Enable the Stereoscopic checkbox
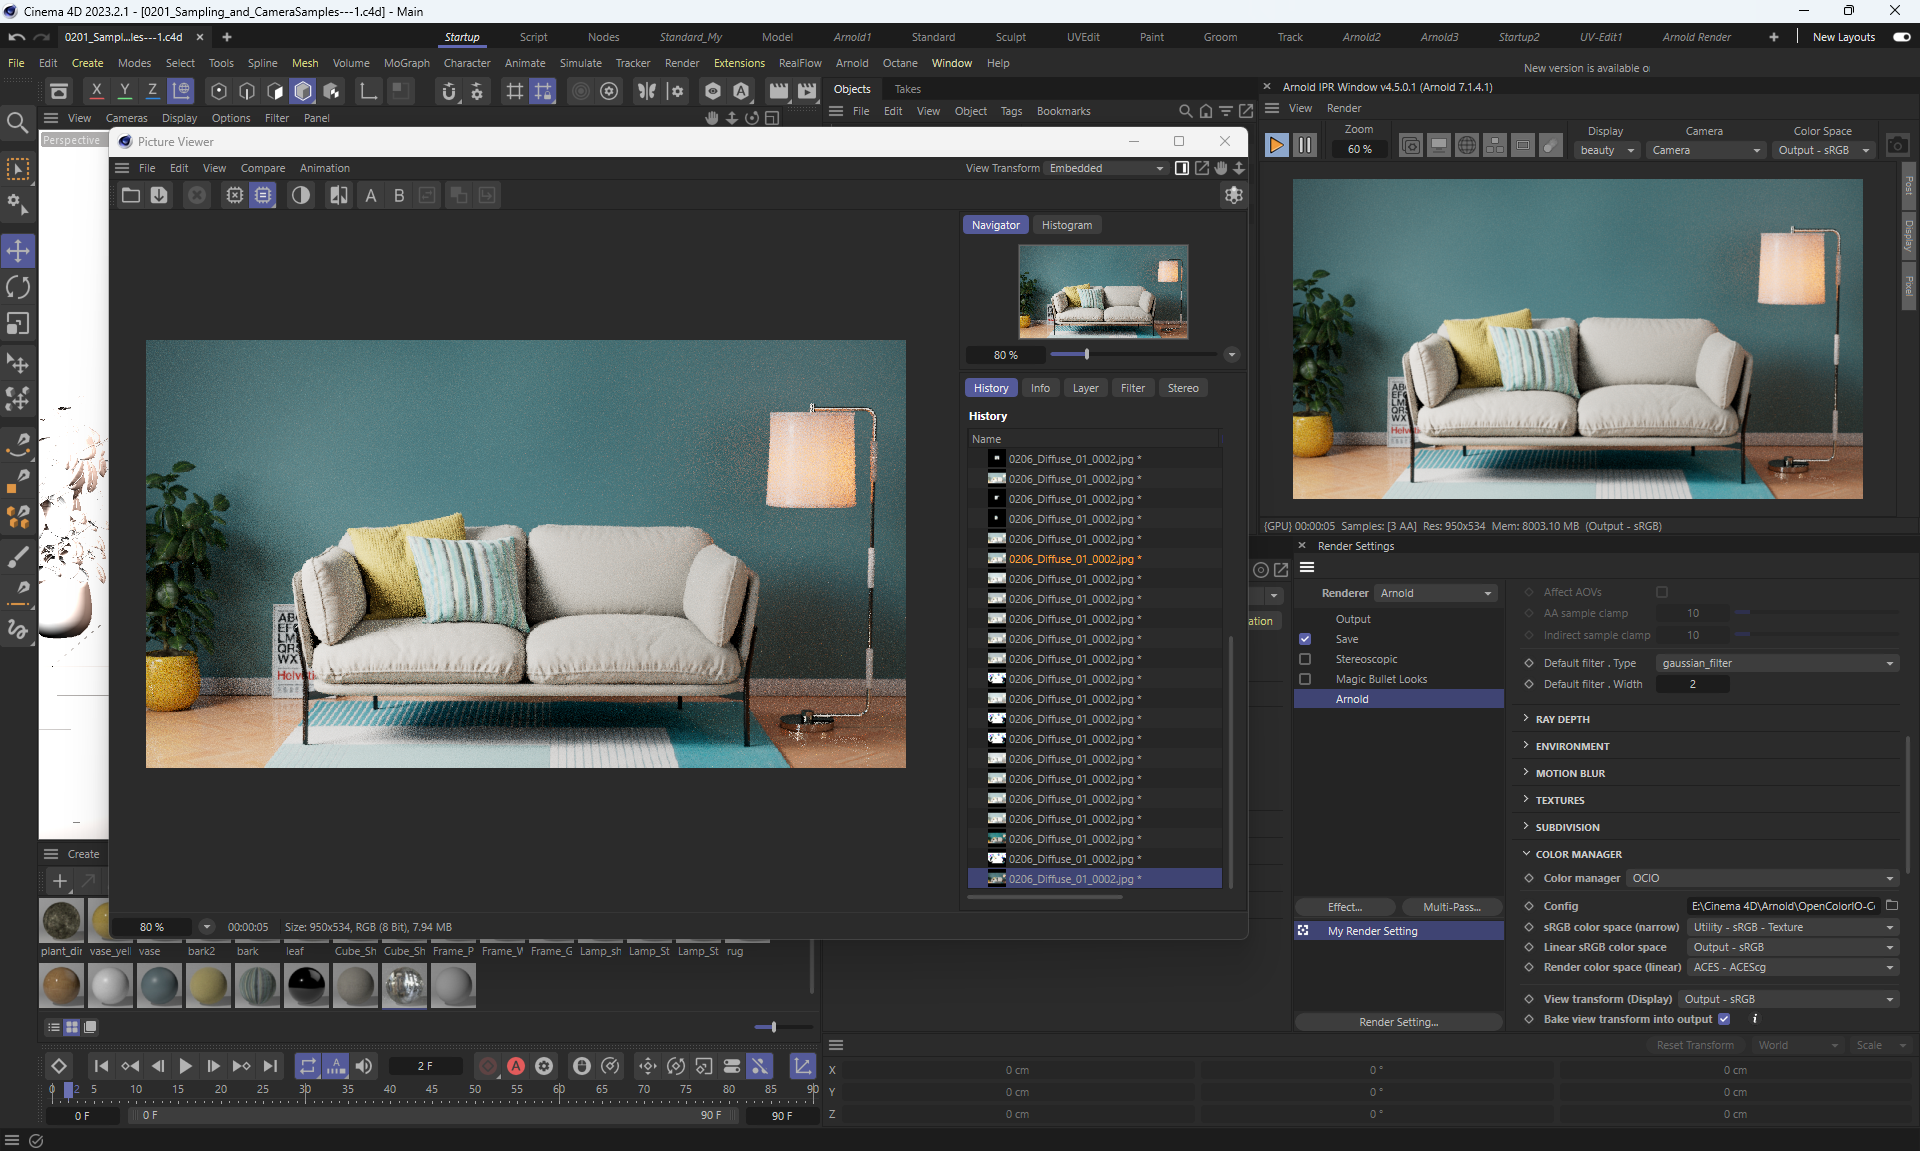This screenshot has height=1151, width=1920. pyautogui.click(x=1305, y=659)
